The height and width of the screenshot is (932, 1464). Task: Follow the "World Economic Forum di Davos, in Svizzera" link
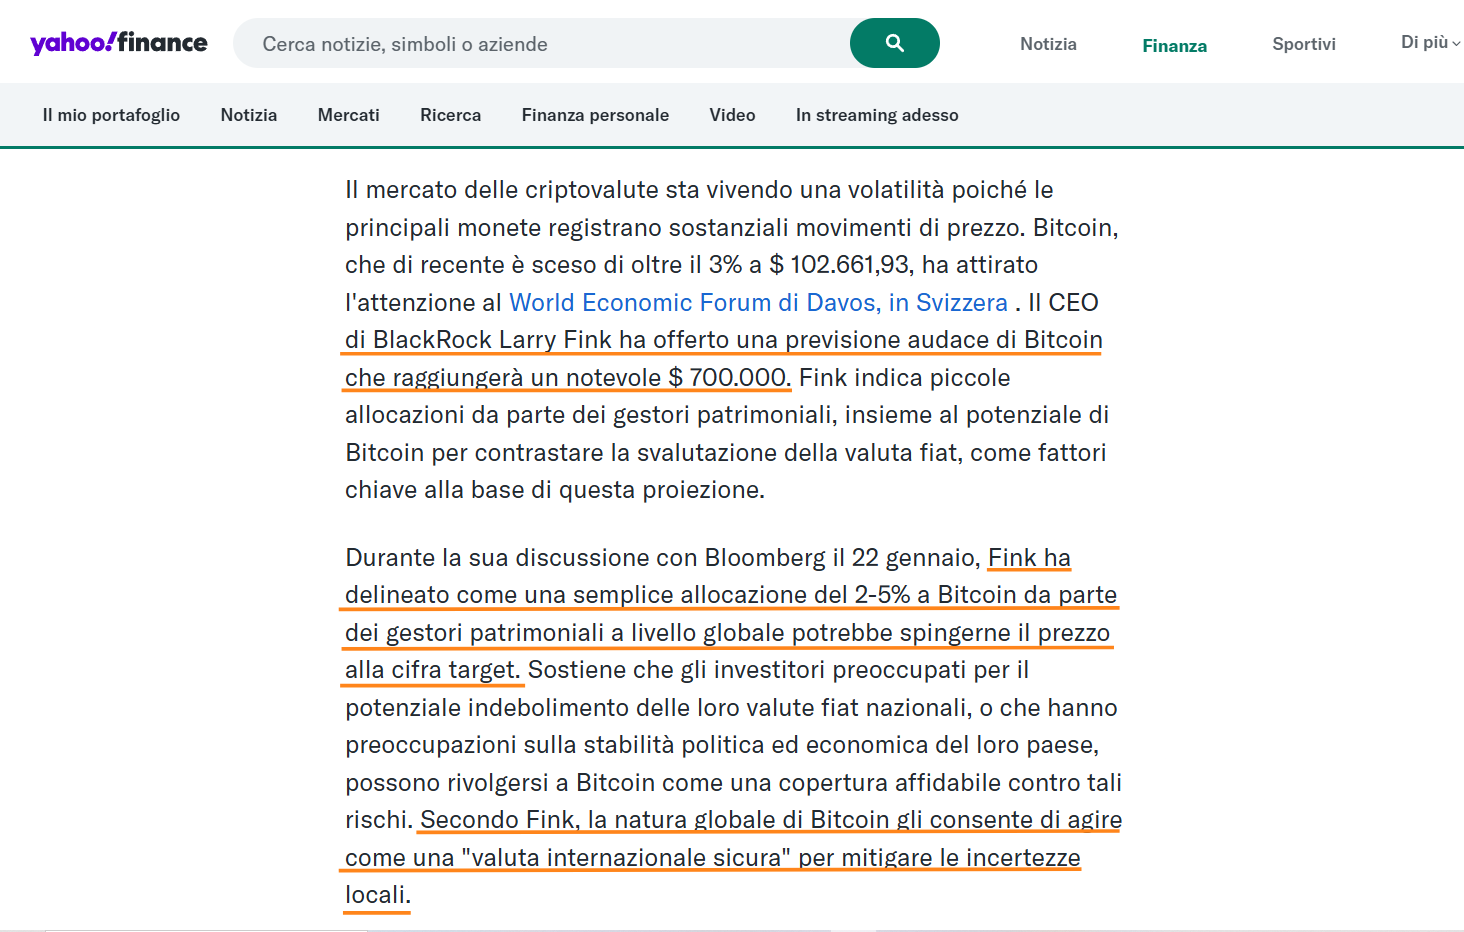click(x=758, y=303)
